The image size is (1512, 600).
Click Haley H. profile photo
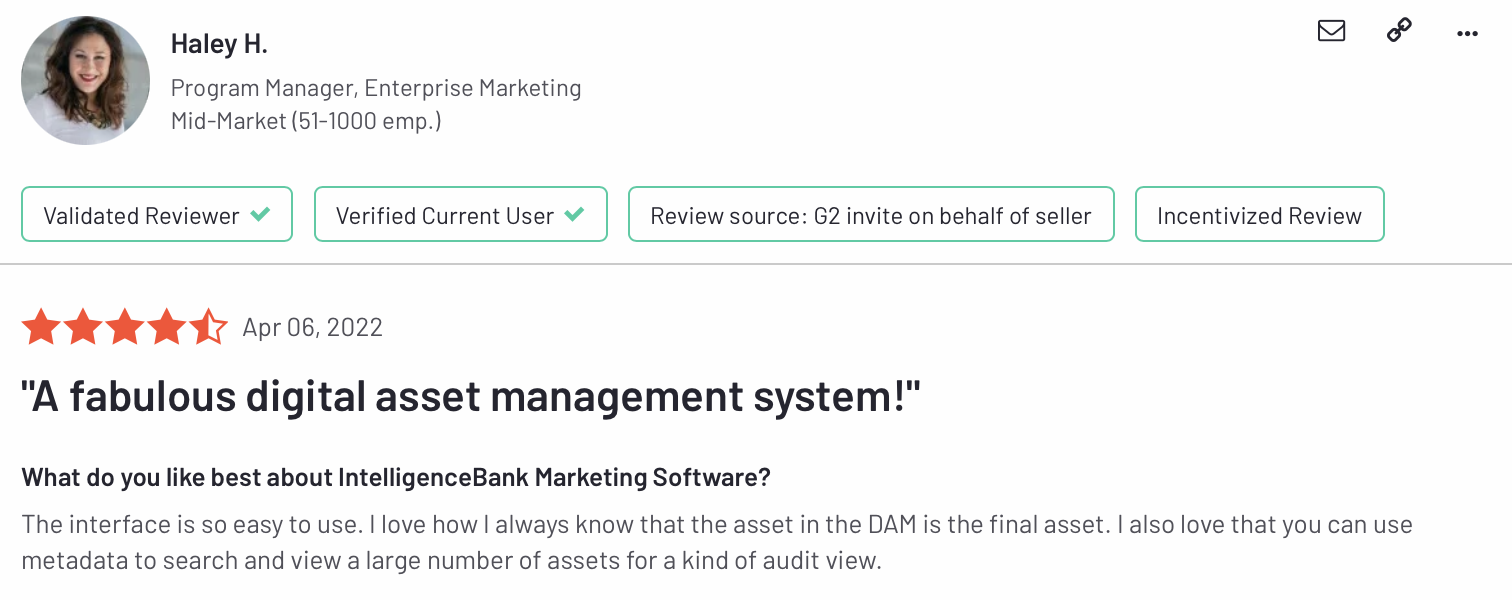click(x=85, y=80)
